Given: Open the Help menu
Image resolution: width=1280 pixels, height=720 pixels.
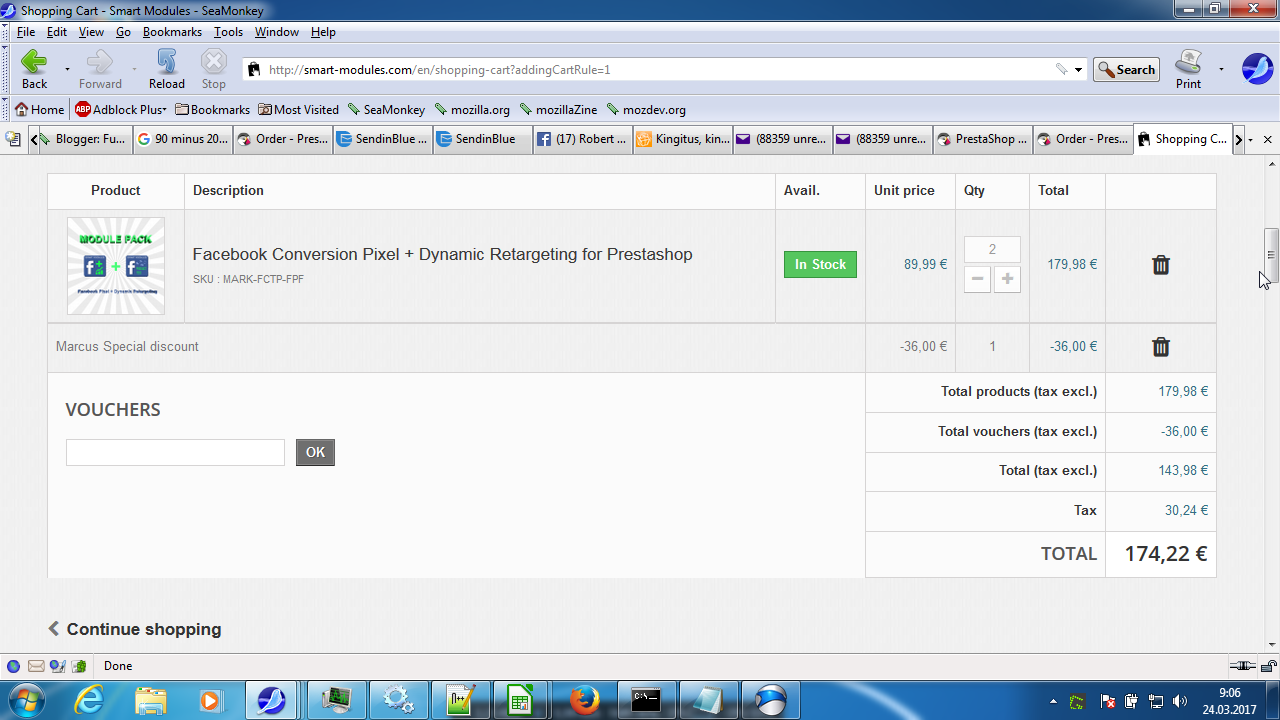Looking at the screenshot, I should 323,32.
